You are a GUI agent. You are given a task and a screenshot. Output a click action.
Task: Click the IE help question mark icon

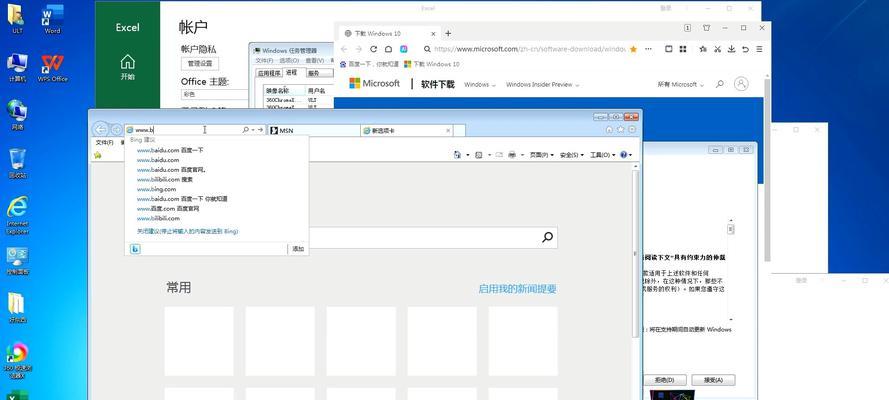click(624, 155)
